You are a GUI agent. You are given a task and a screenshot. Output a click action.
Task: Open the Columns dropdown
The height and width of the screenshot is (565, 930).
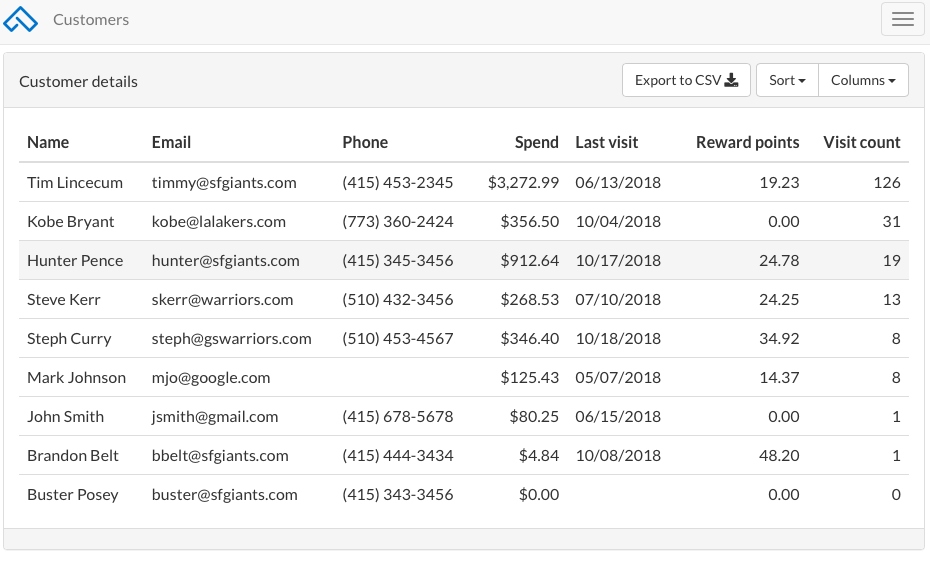coord(863,80)
